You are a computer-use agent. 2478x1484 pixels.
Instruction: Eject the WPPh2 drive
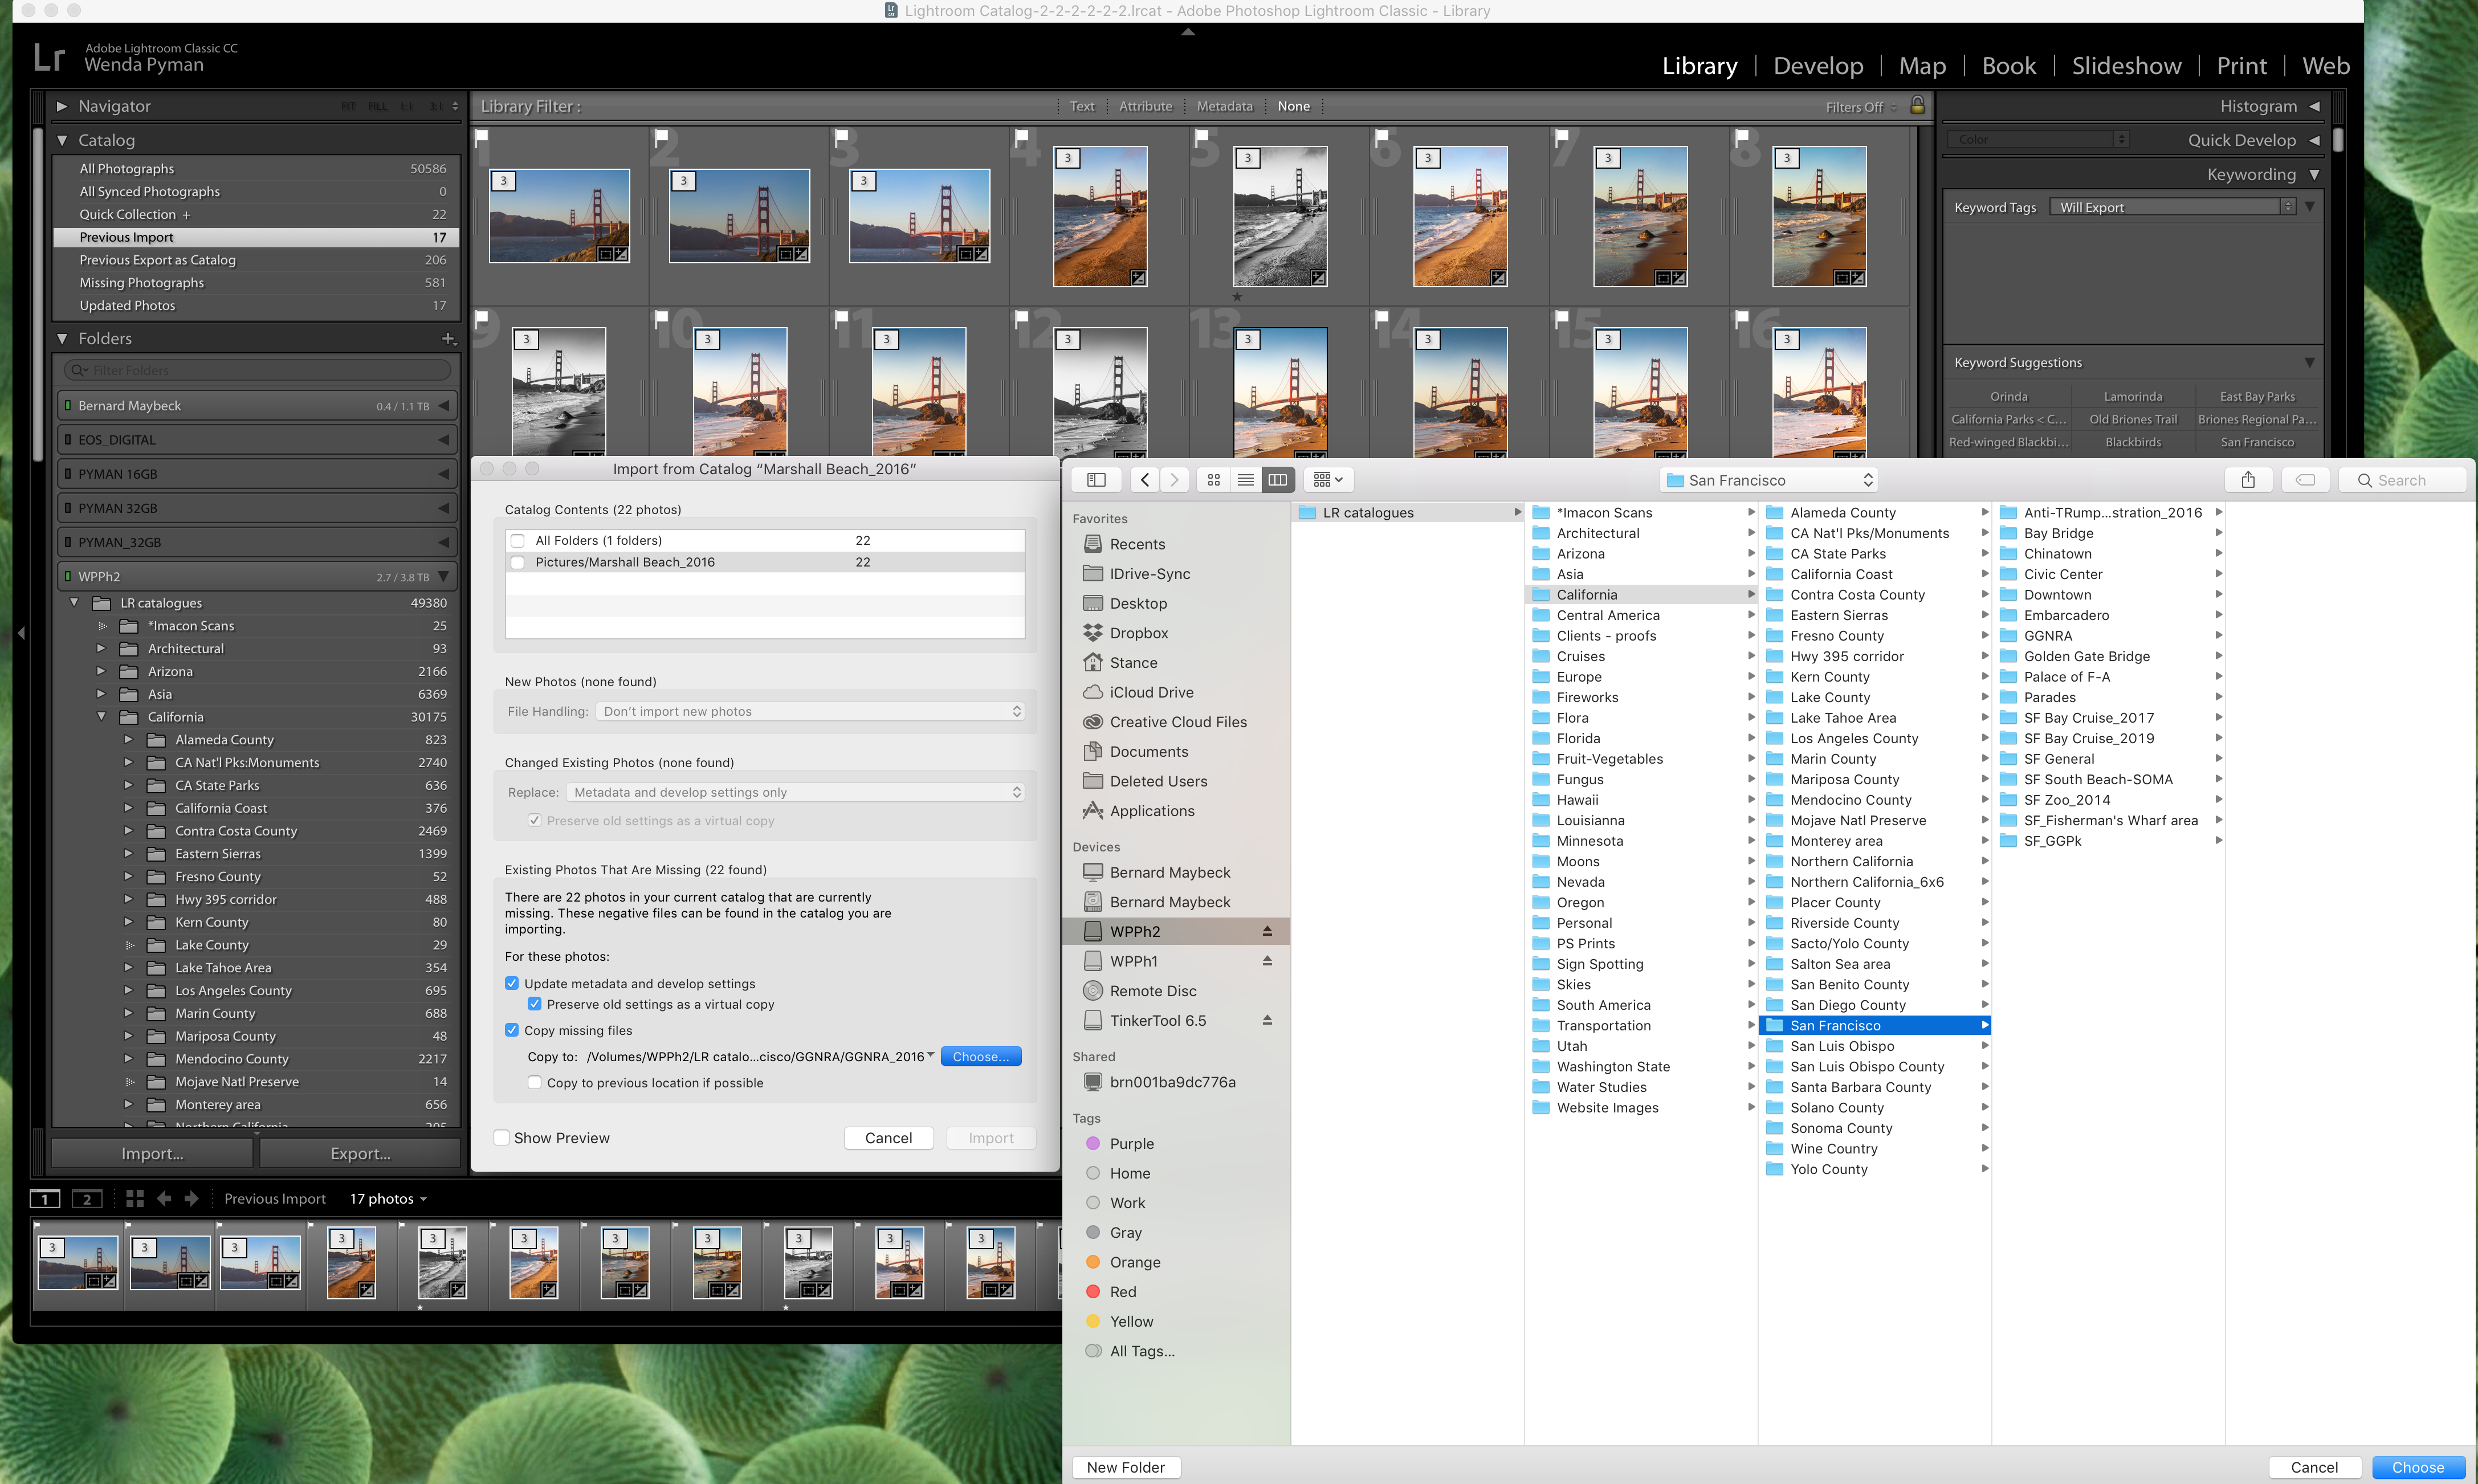pyautogui.click(x=1267, y=931)
